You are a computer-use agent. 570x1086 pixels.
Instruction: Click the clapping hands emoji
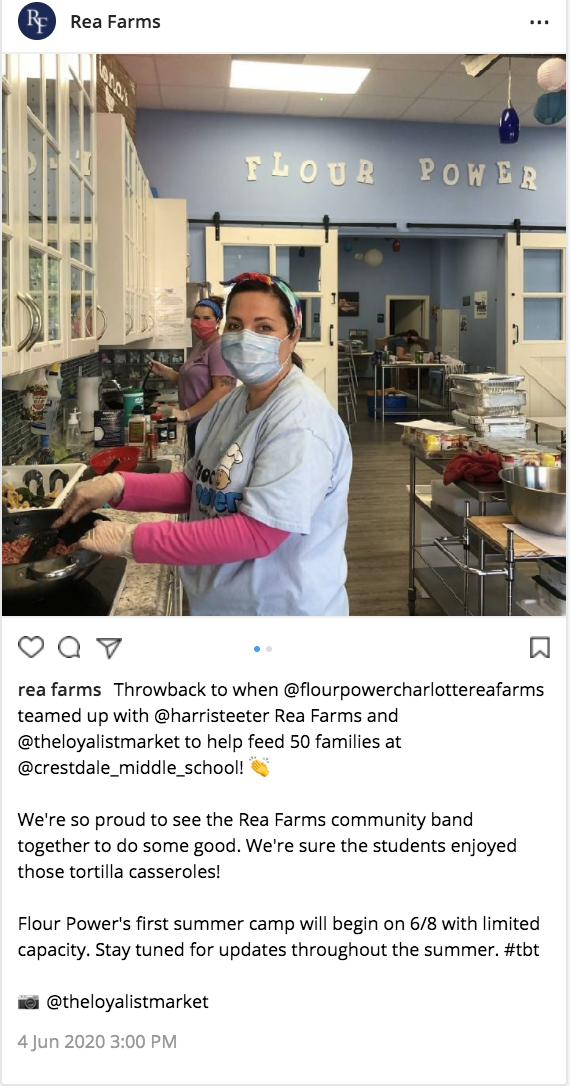259,767
